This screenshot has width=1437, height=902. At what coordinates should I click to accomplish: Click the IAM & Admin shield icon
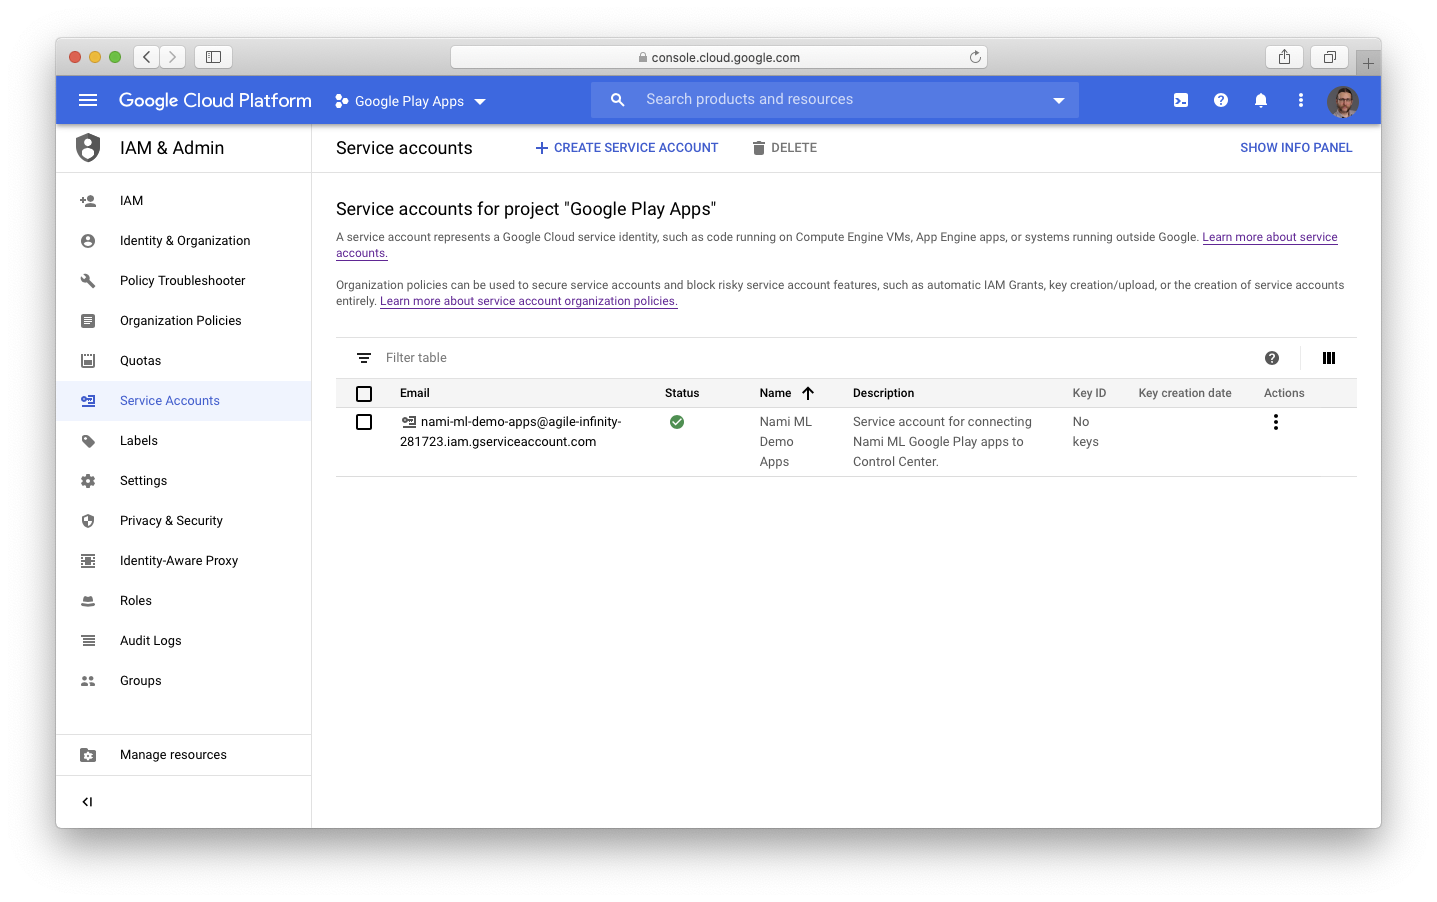pyautogui.click(x=88, y=148)
